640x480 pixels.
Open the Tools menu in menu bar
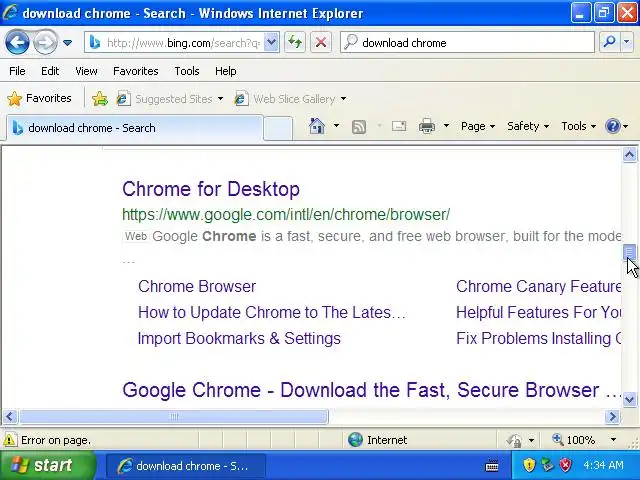pos(187,71)
